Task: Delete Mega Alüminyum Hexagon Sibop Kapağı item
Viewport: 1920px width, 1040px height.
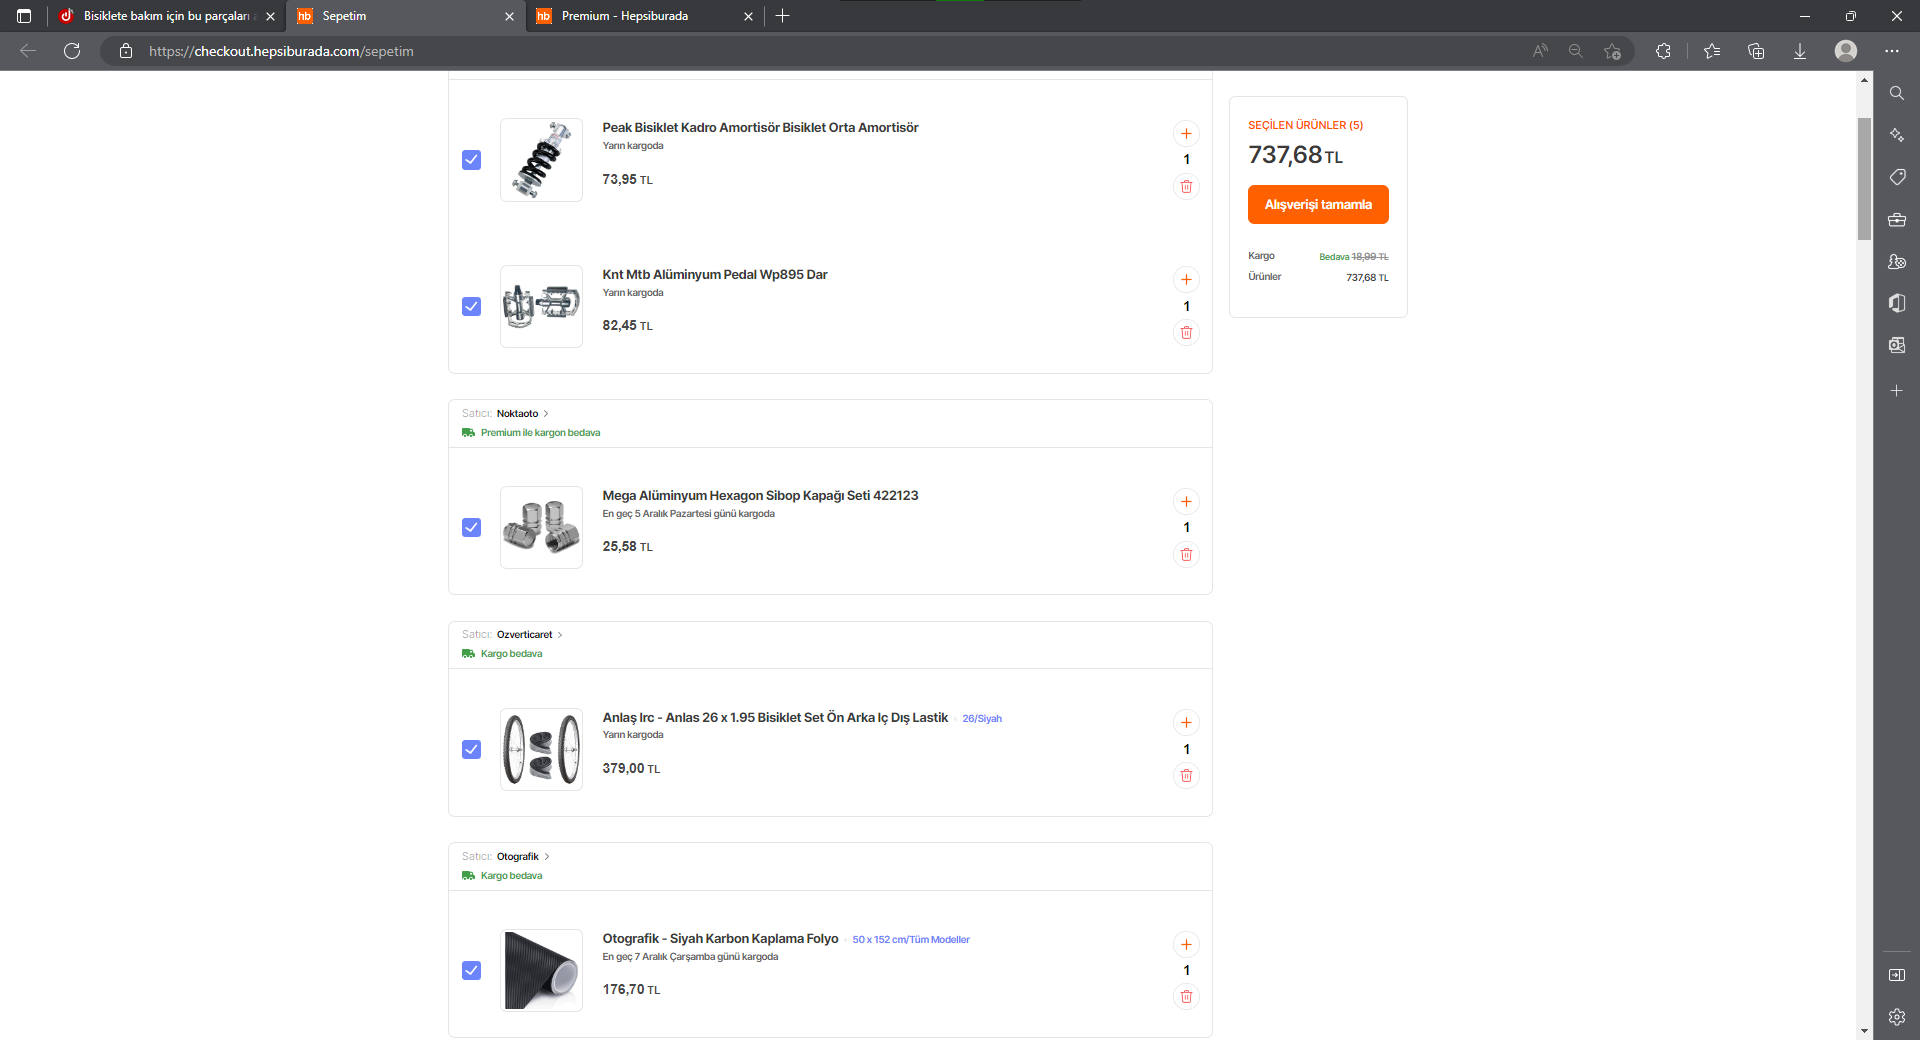Action: [x=1186, y=555]
